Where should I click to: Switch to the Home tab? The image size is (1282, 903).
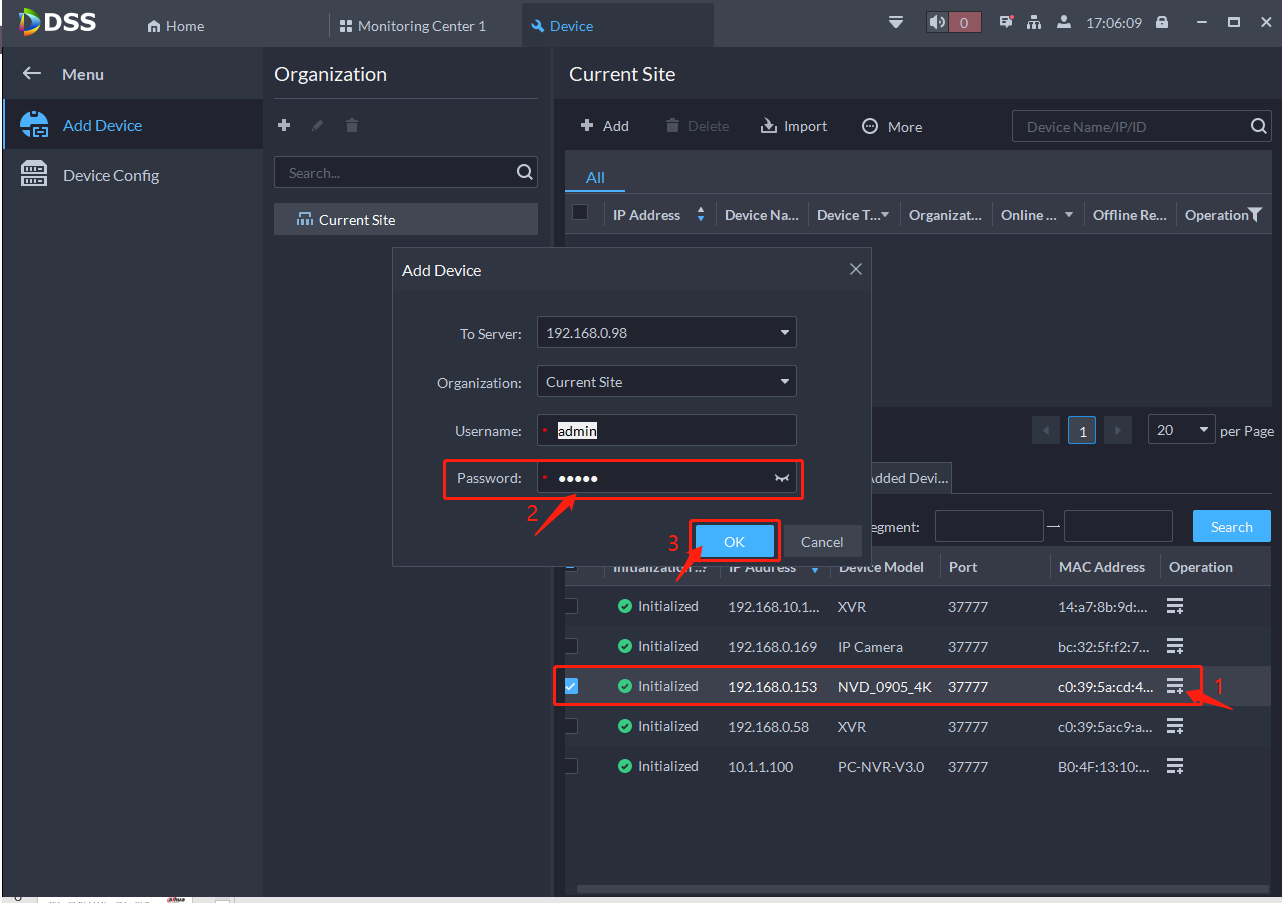(176, 26)
